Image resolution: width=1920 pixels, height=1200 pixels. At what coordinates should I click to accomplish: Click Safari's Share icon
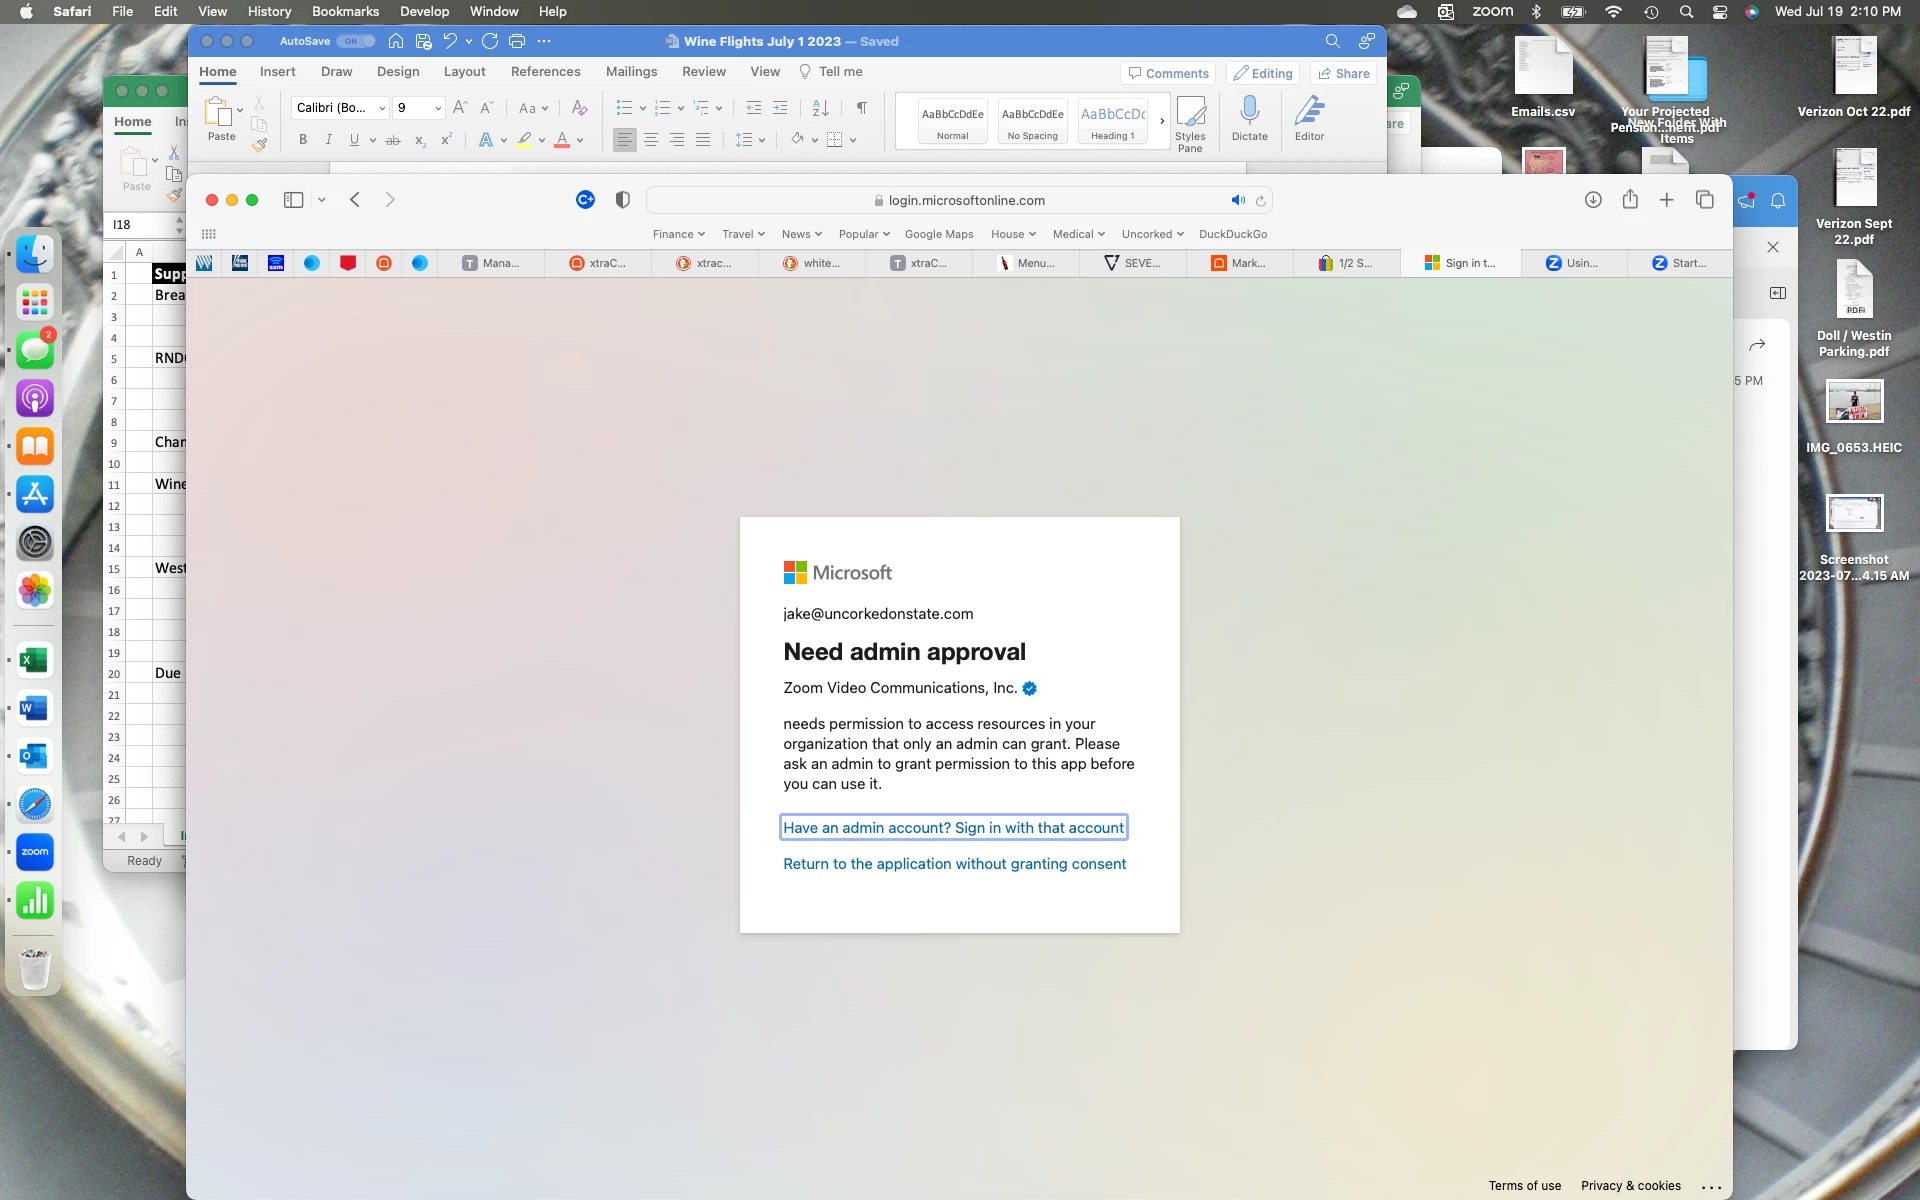[x=1630, y=200]
